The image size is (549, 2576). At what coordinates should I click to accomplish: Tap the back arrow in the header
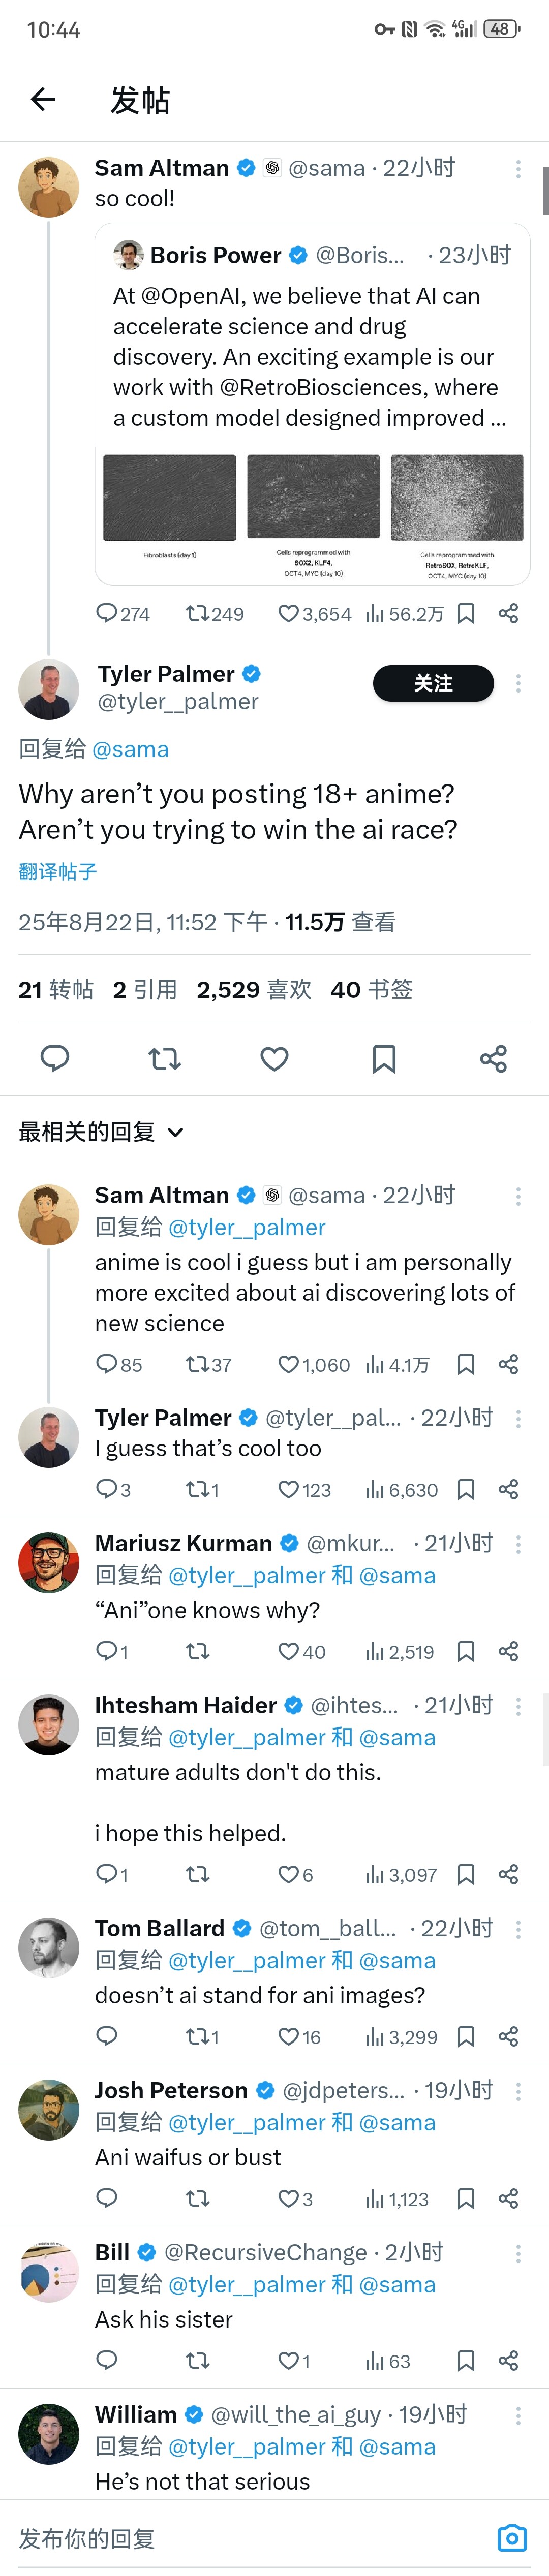click(x=43, y=99)
